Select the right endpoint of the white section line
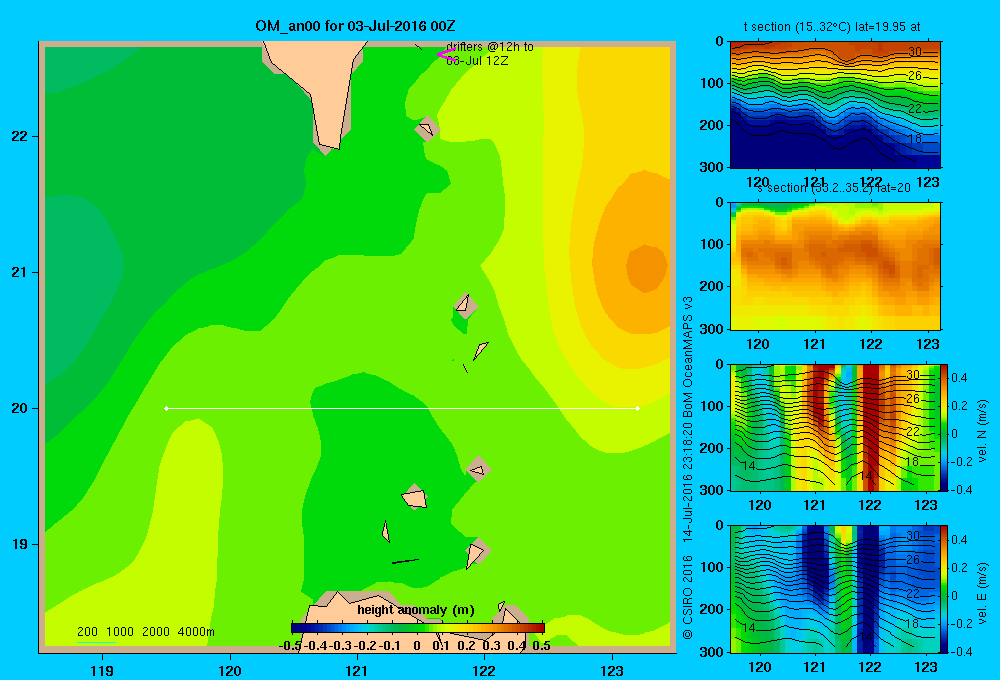The width and height of the screenshot is (1000, 680). pos(638,408)
